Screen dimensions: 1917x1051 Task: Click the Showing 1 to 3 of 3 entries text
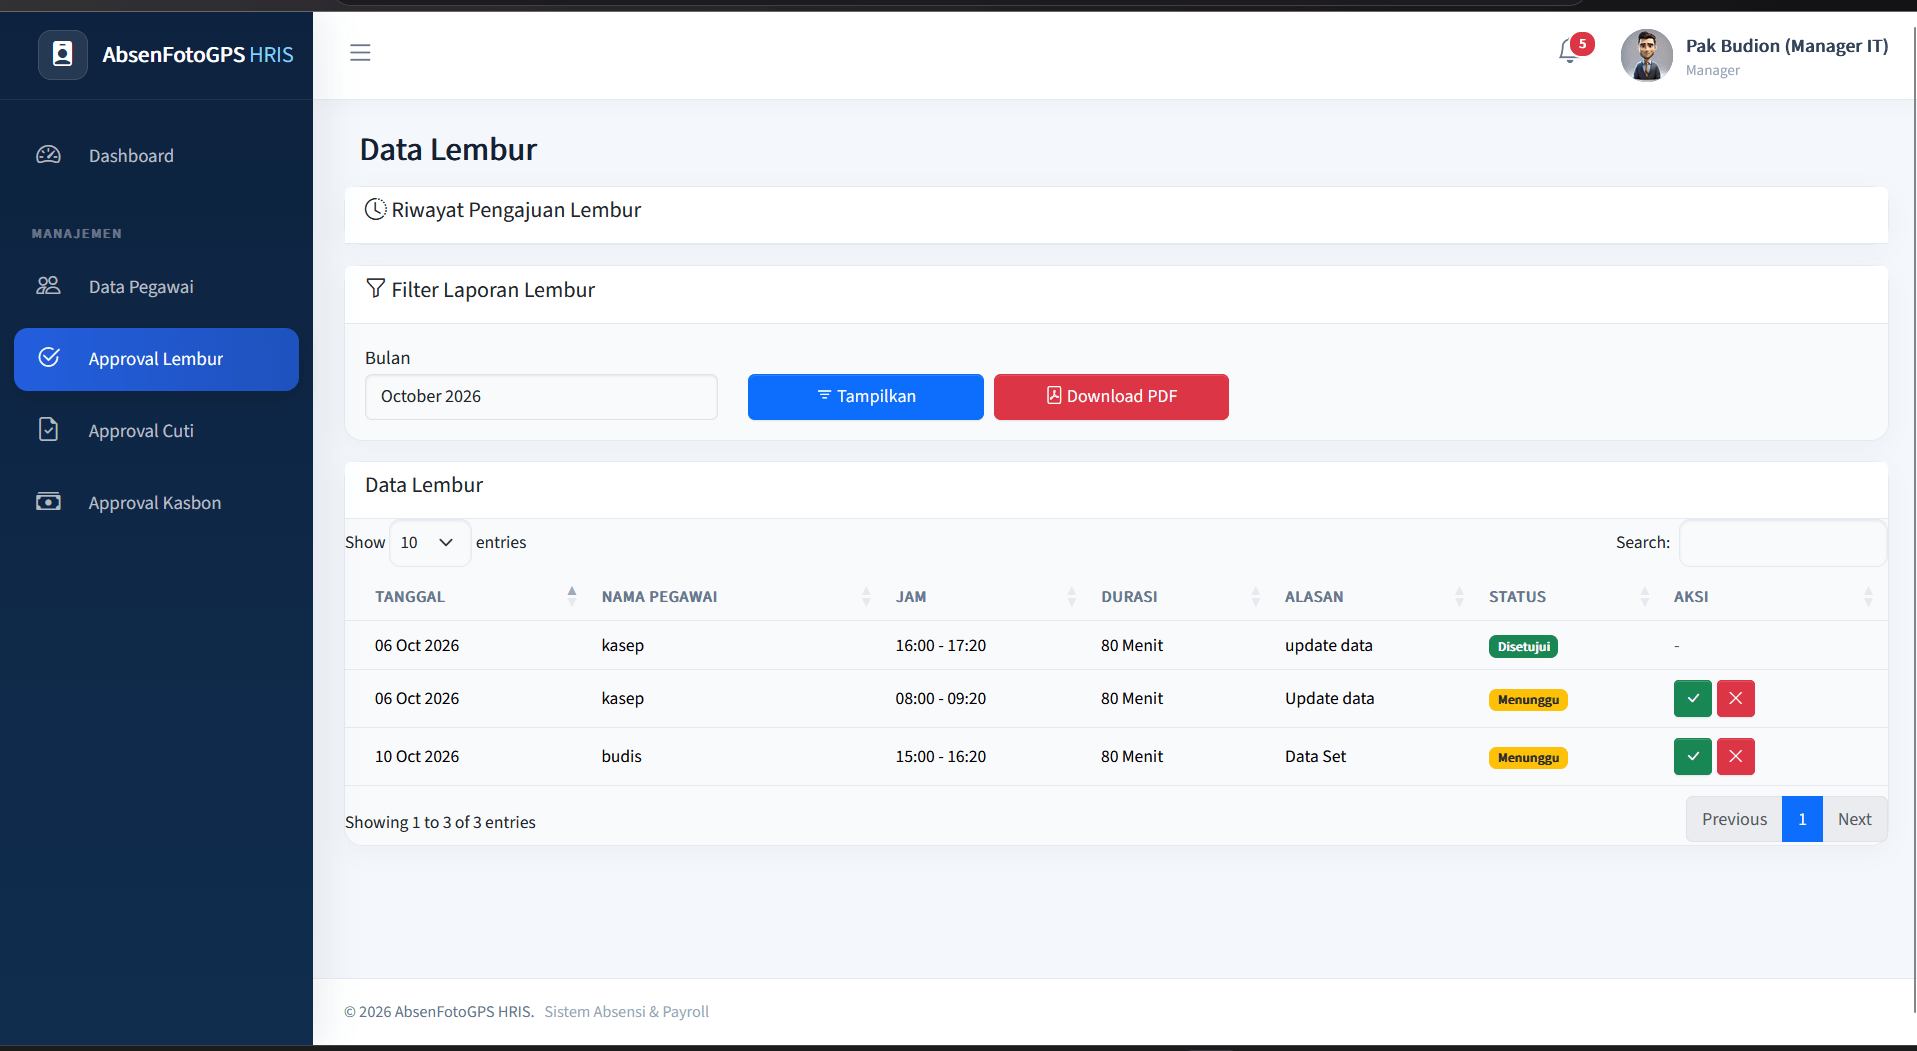point(440,823)
